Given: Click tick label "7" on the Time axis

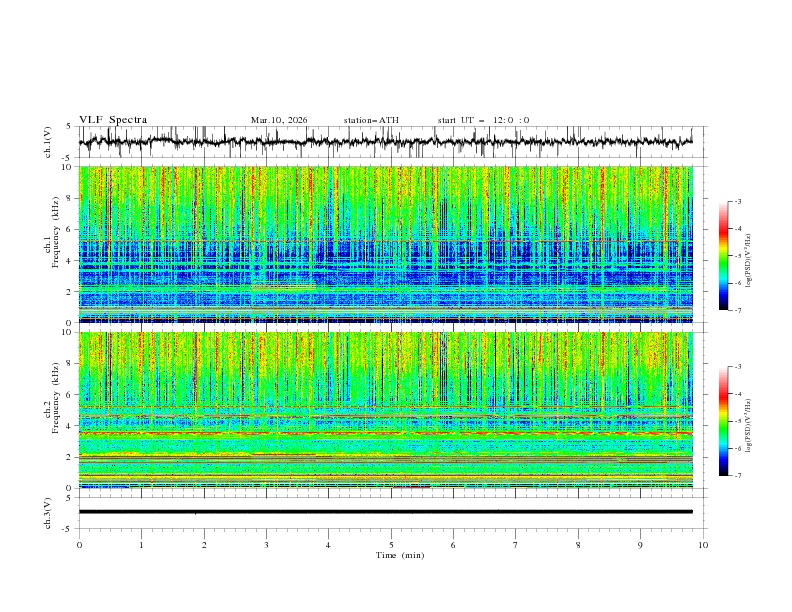Looking at the screenshot, I should tap(516, 545).
